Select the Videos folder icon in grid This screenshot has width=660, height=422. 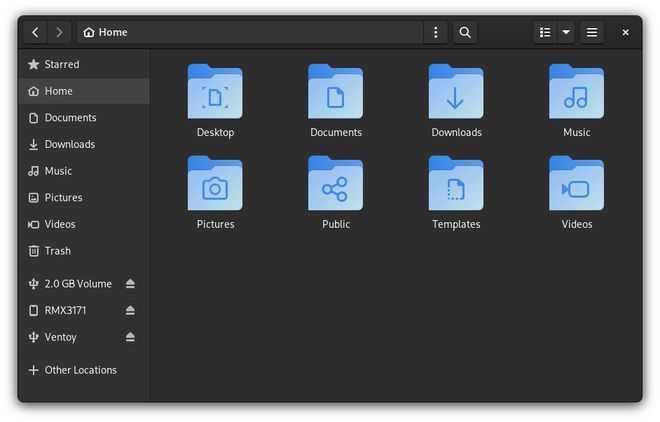tap(576, 183)
